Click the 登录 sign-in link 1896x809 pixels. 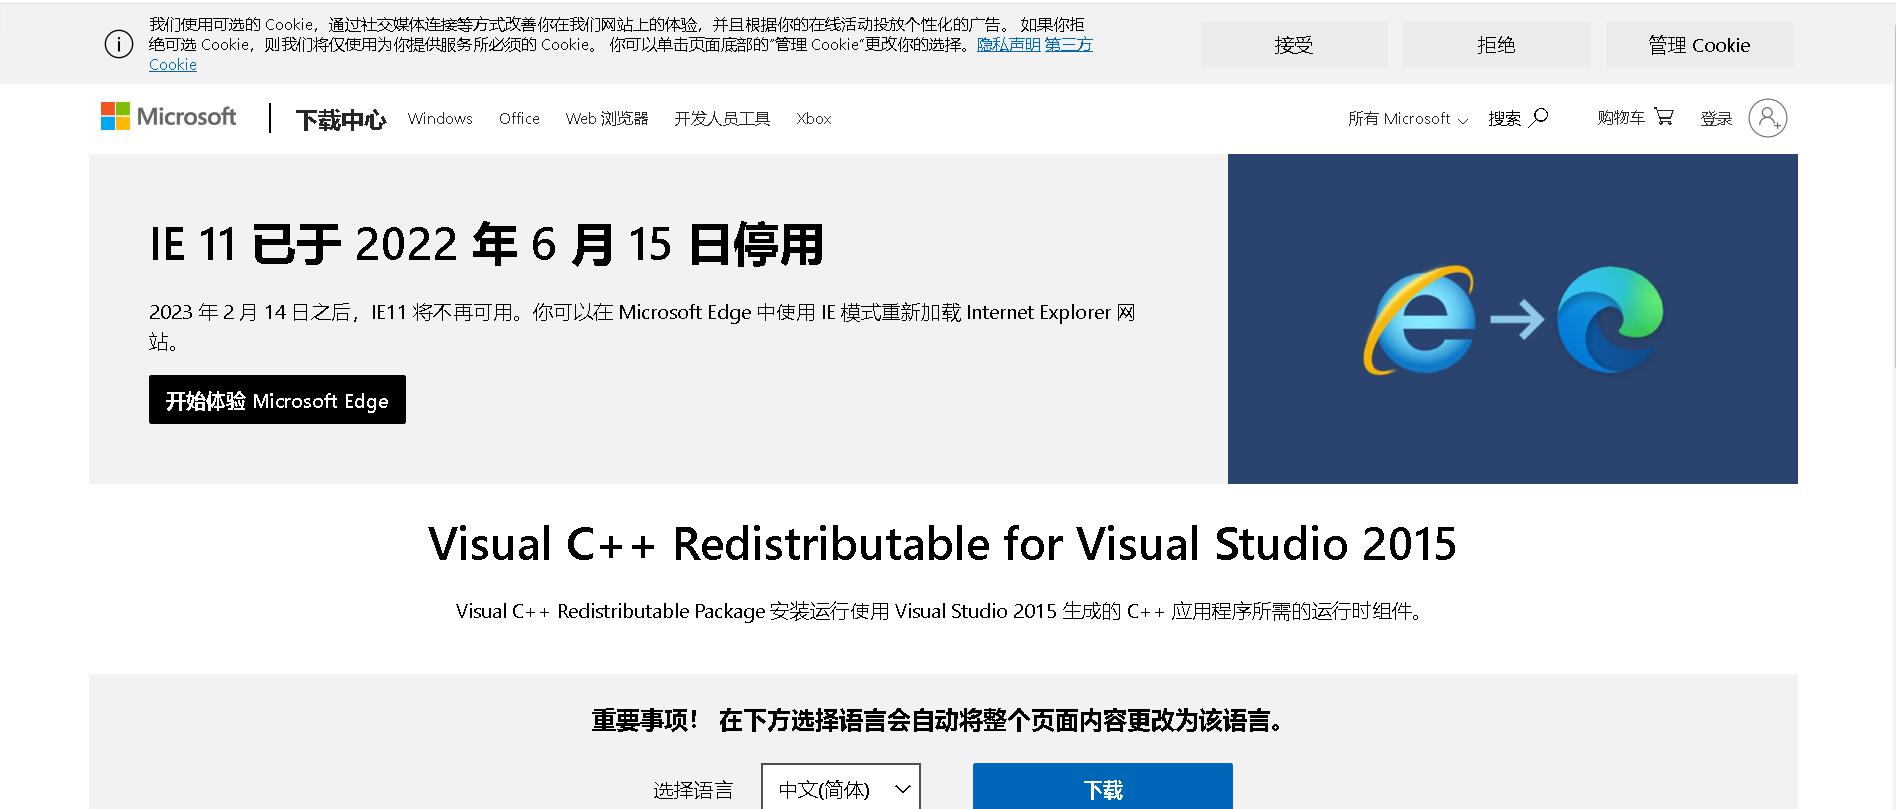1716,118
